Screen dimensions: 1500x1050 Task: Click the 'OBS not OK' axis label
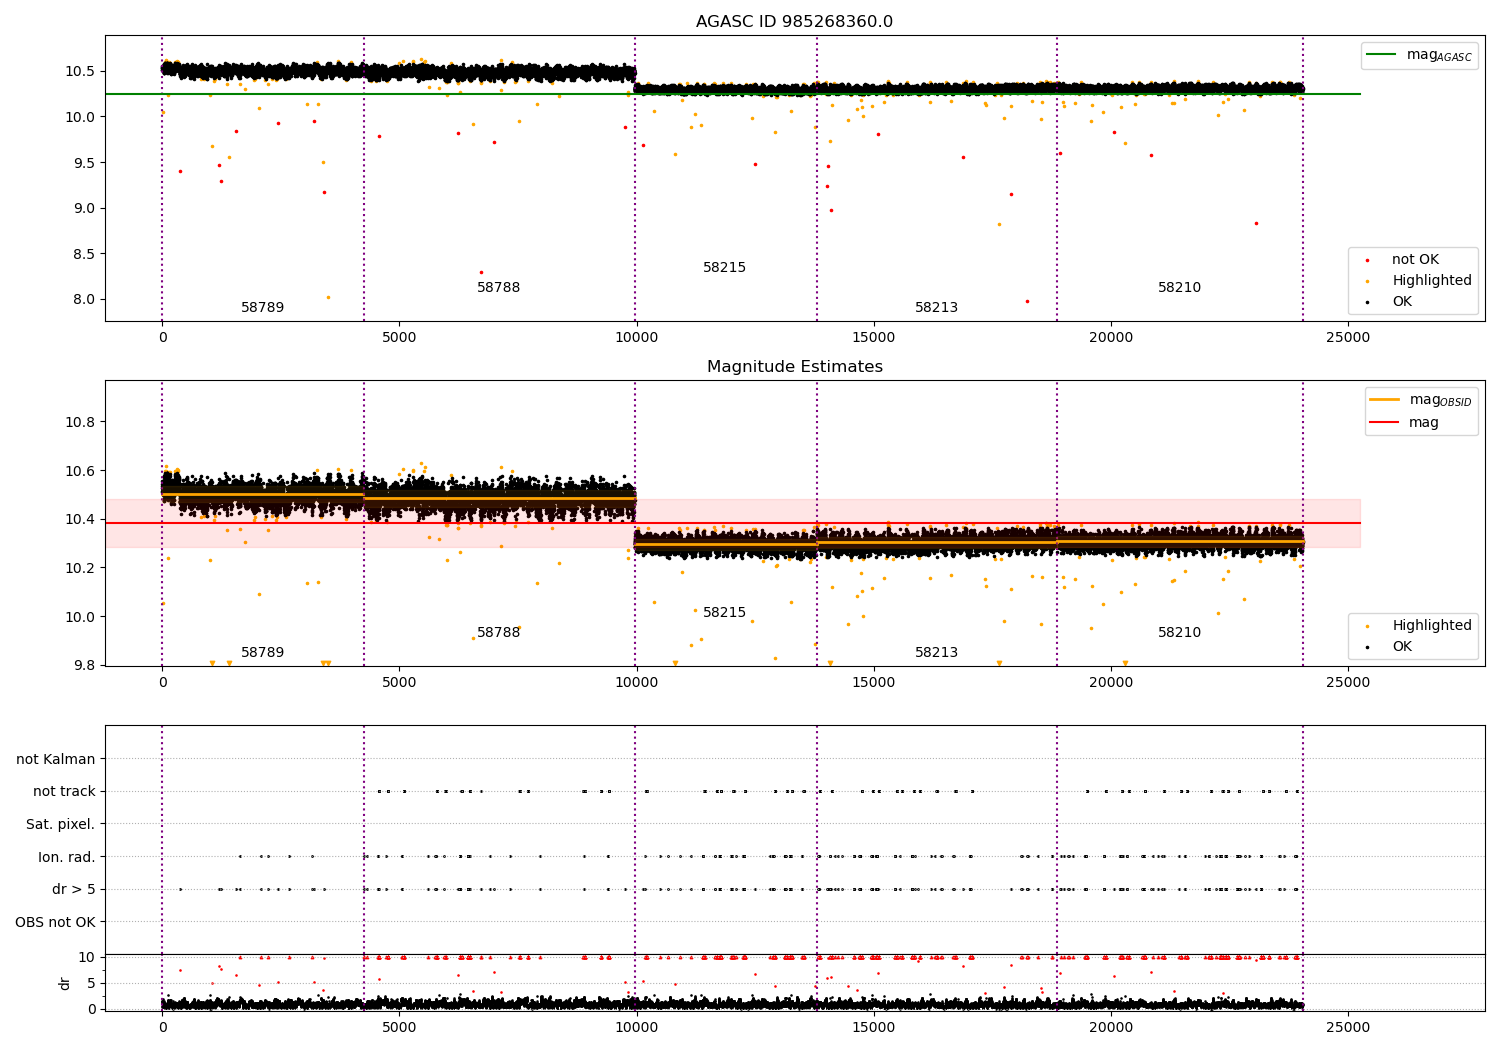[56, 922]
